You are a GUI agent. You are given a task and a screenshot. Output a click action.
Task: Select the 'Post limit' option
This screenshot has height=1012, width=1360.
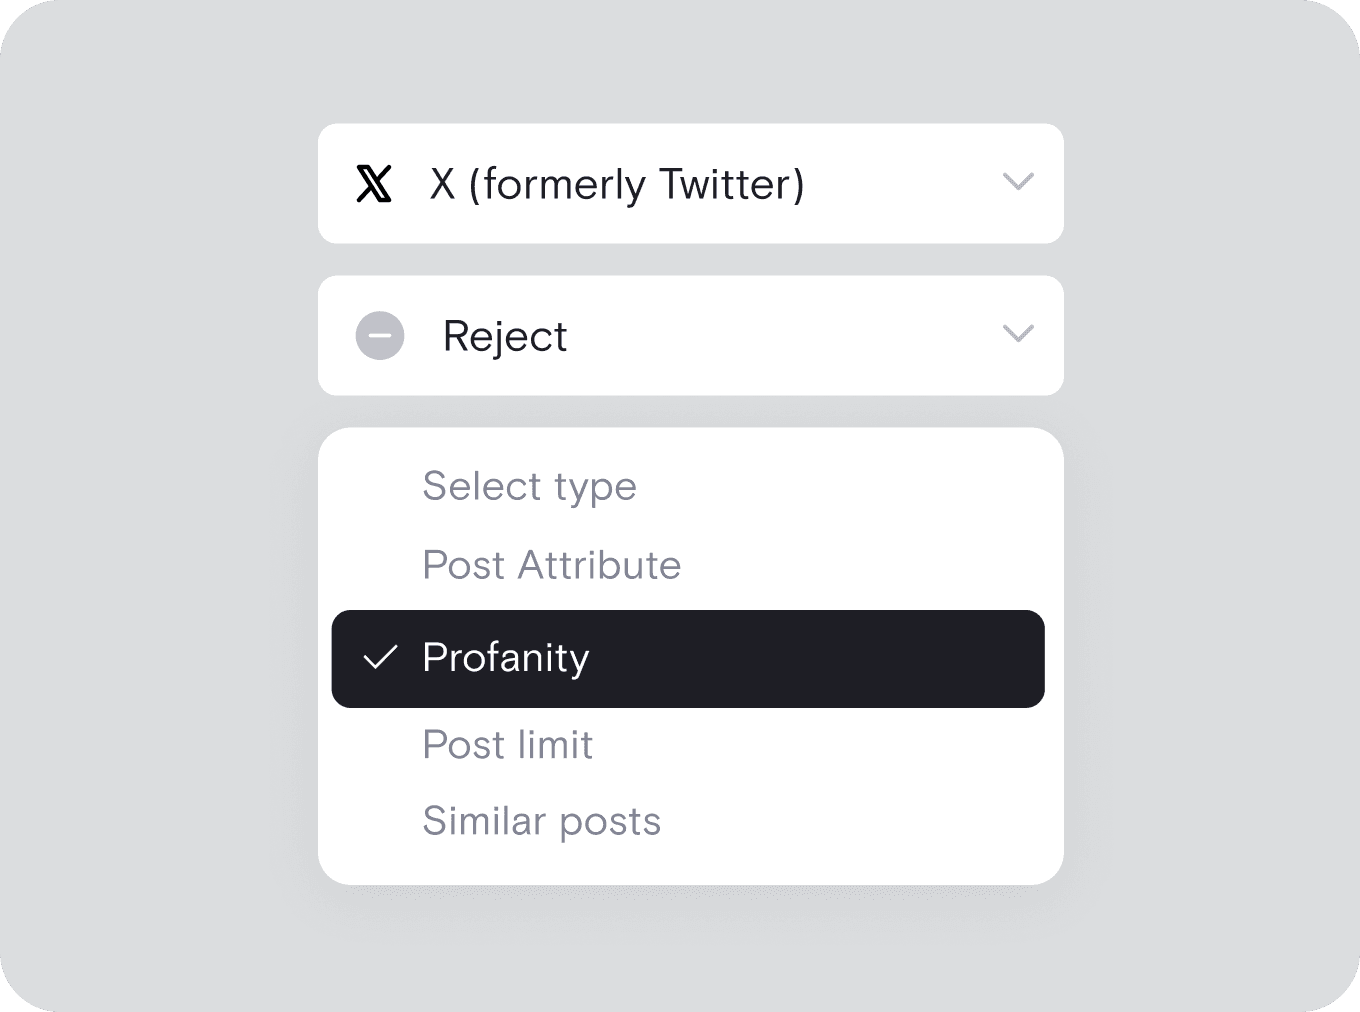point(507,745)
